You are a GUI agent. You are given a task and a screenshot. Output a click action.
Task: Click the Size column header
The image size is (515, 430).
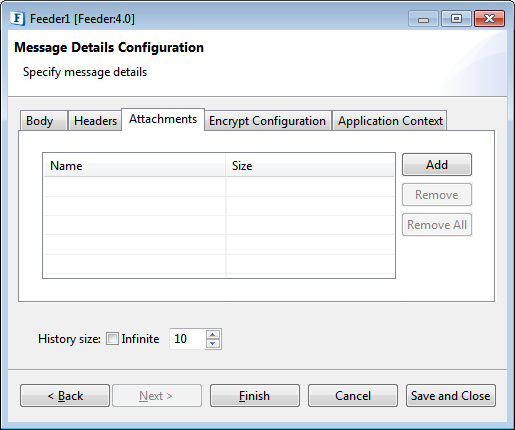310,166
